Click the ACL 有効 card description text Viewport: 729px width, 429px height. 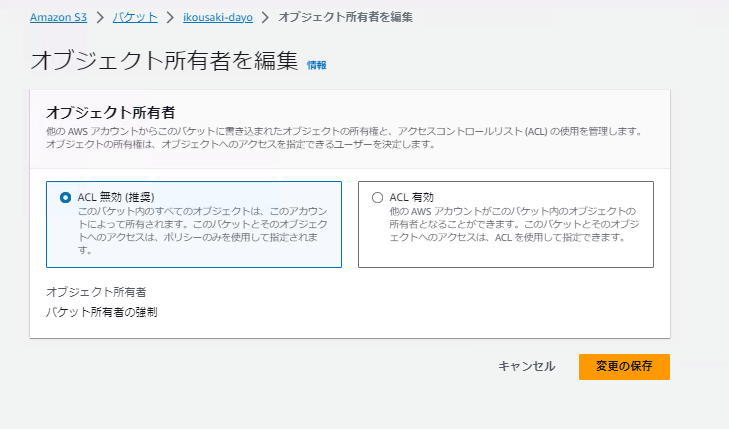(x=512, y=224)
